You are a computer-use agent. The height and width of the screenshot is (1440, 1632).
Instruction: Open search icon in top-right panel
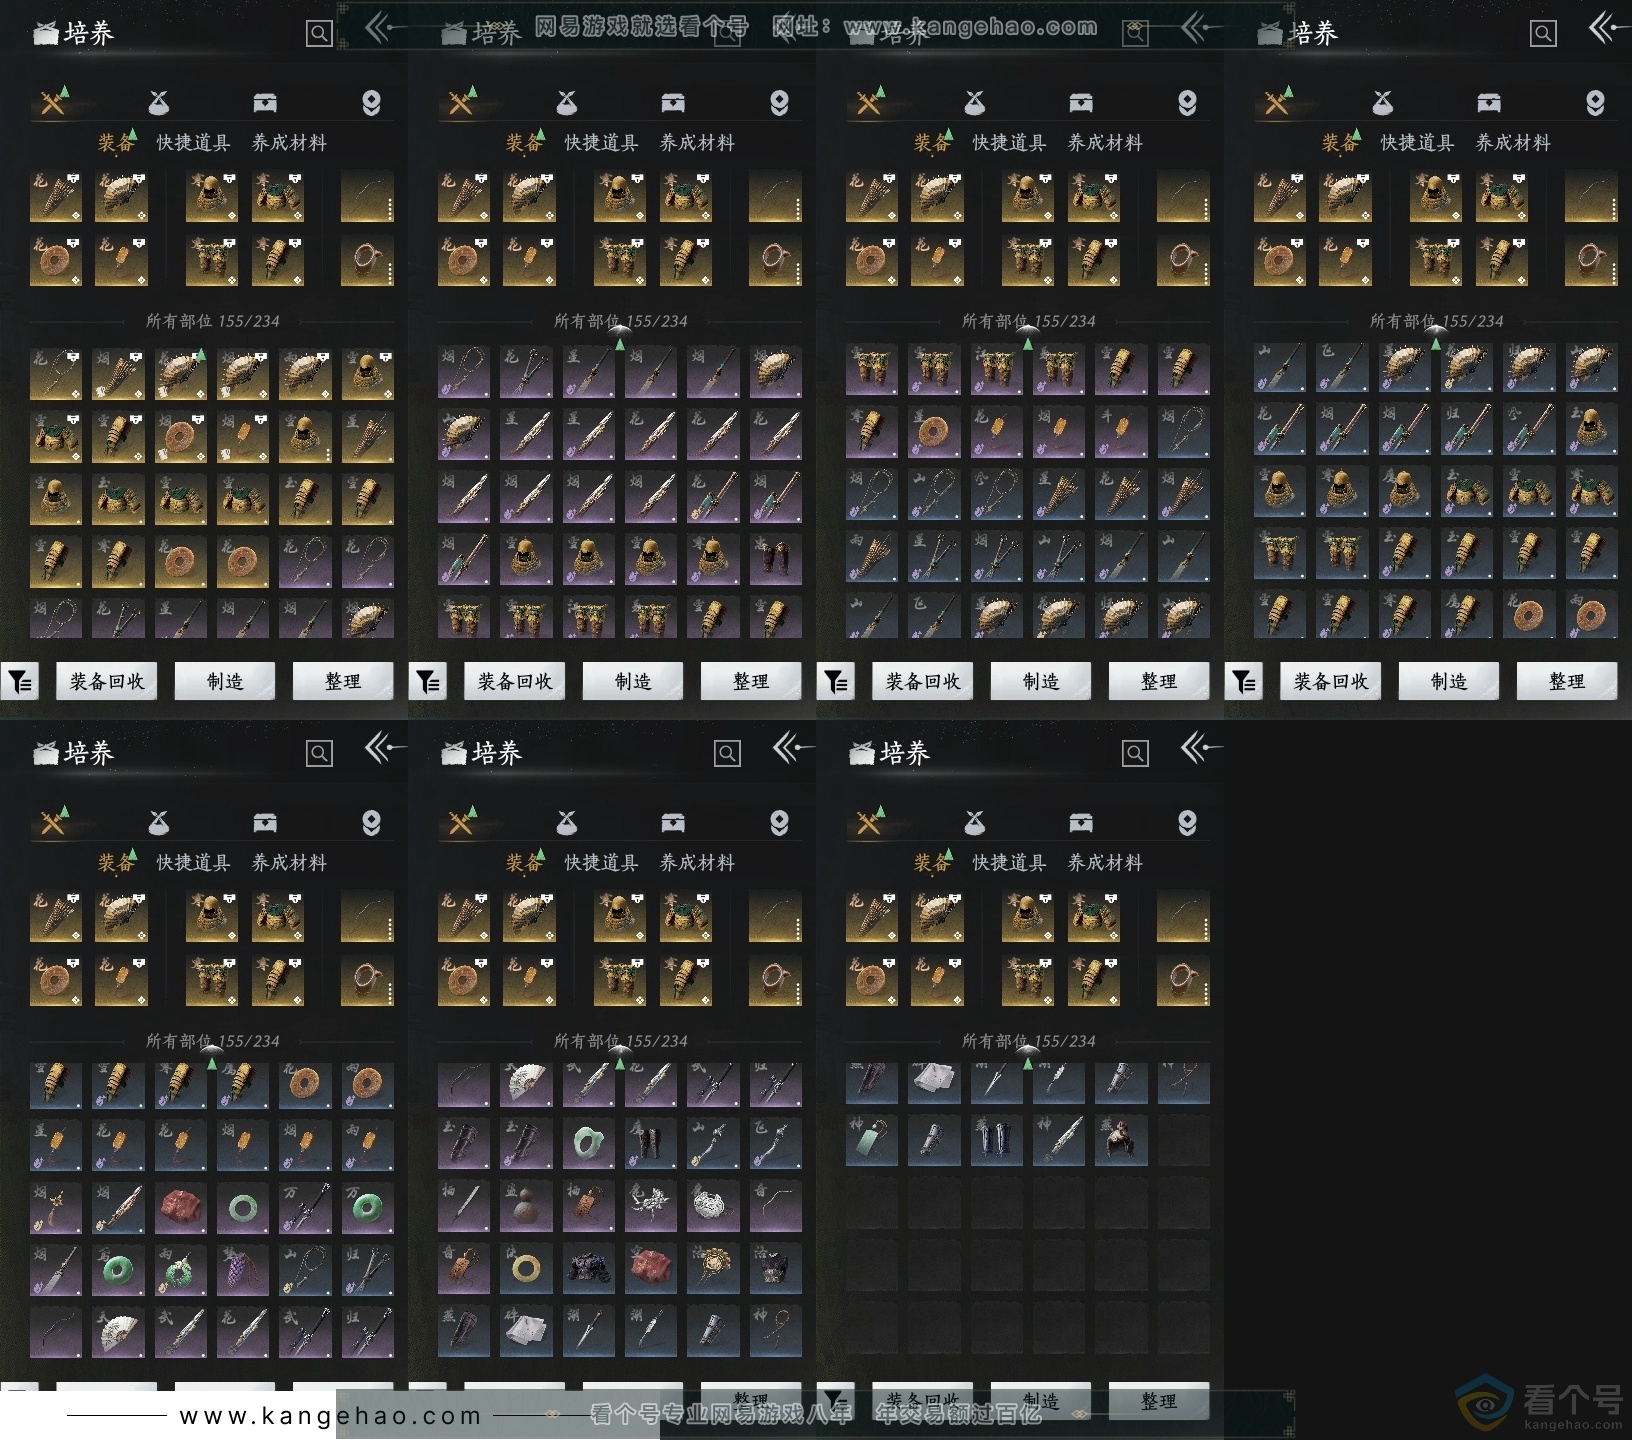1543,34
